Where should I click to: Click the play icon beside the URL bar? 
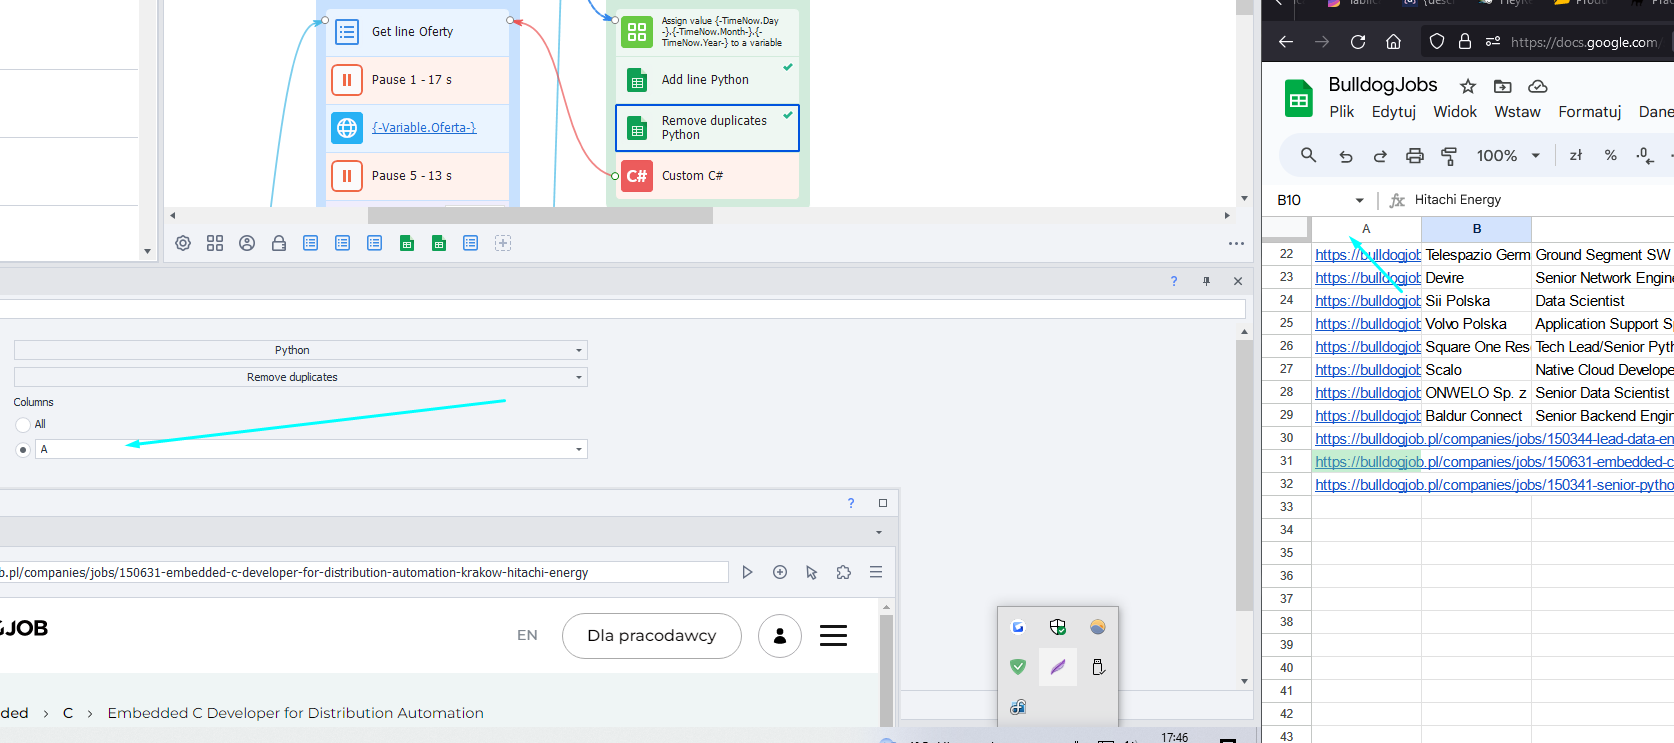(747, 572)
